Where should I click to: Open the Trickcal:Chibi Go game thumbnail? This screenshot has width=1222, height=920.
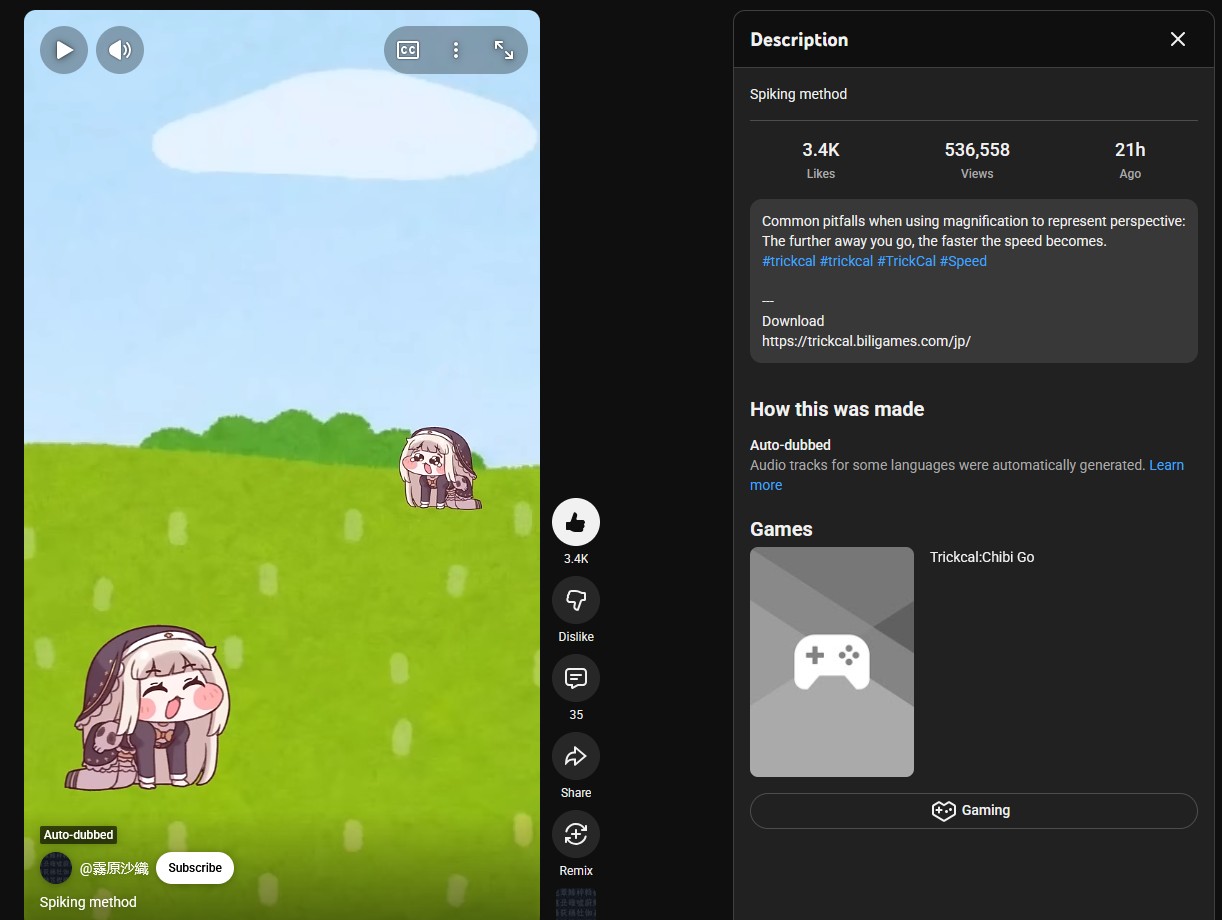(x=832, y=662)
